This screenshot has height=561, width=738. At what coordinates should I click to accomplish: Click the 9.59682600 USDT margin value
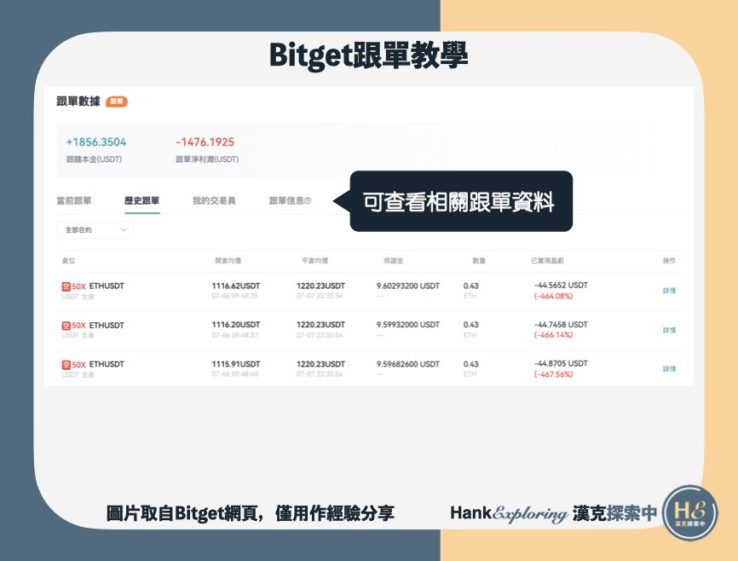[408, 364]
